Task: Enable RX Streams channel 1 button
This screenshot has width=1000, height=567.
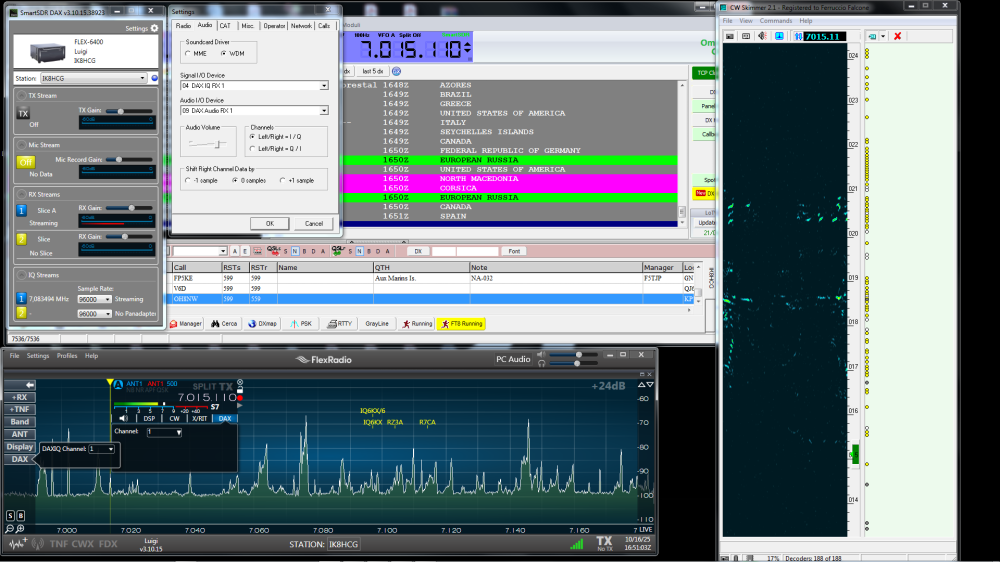Action: coord(22,211)
